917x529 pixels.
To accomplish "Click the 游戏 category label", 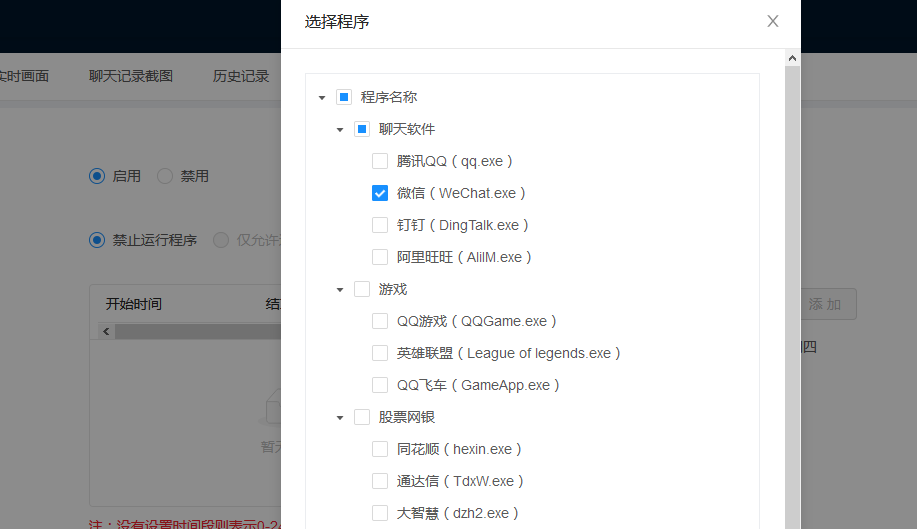I will (x=392, y=289).
